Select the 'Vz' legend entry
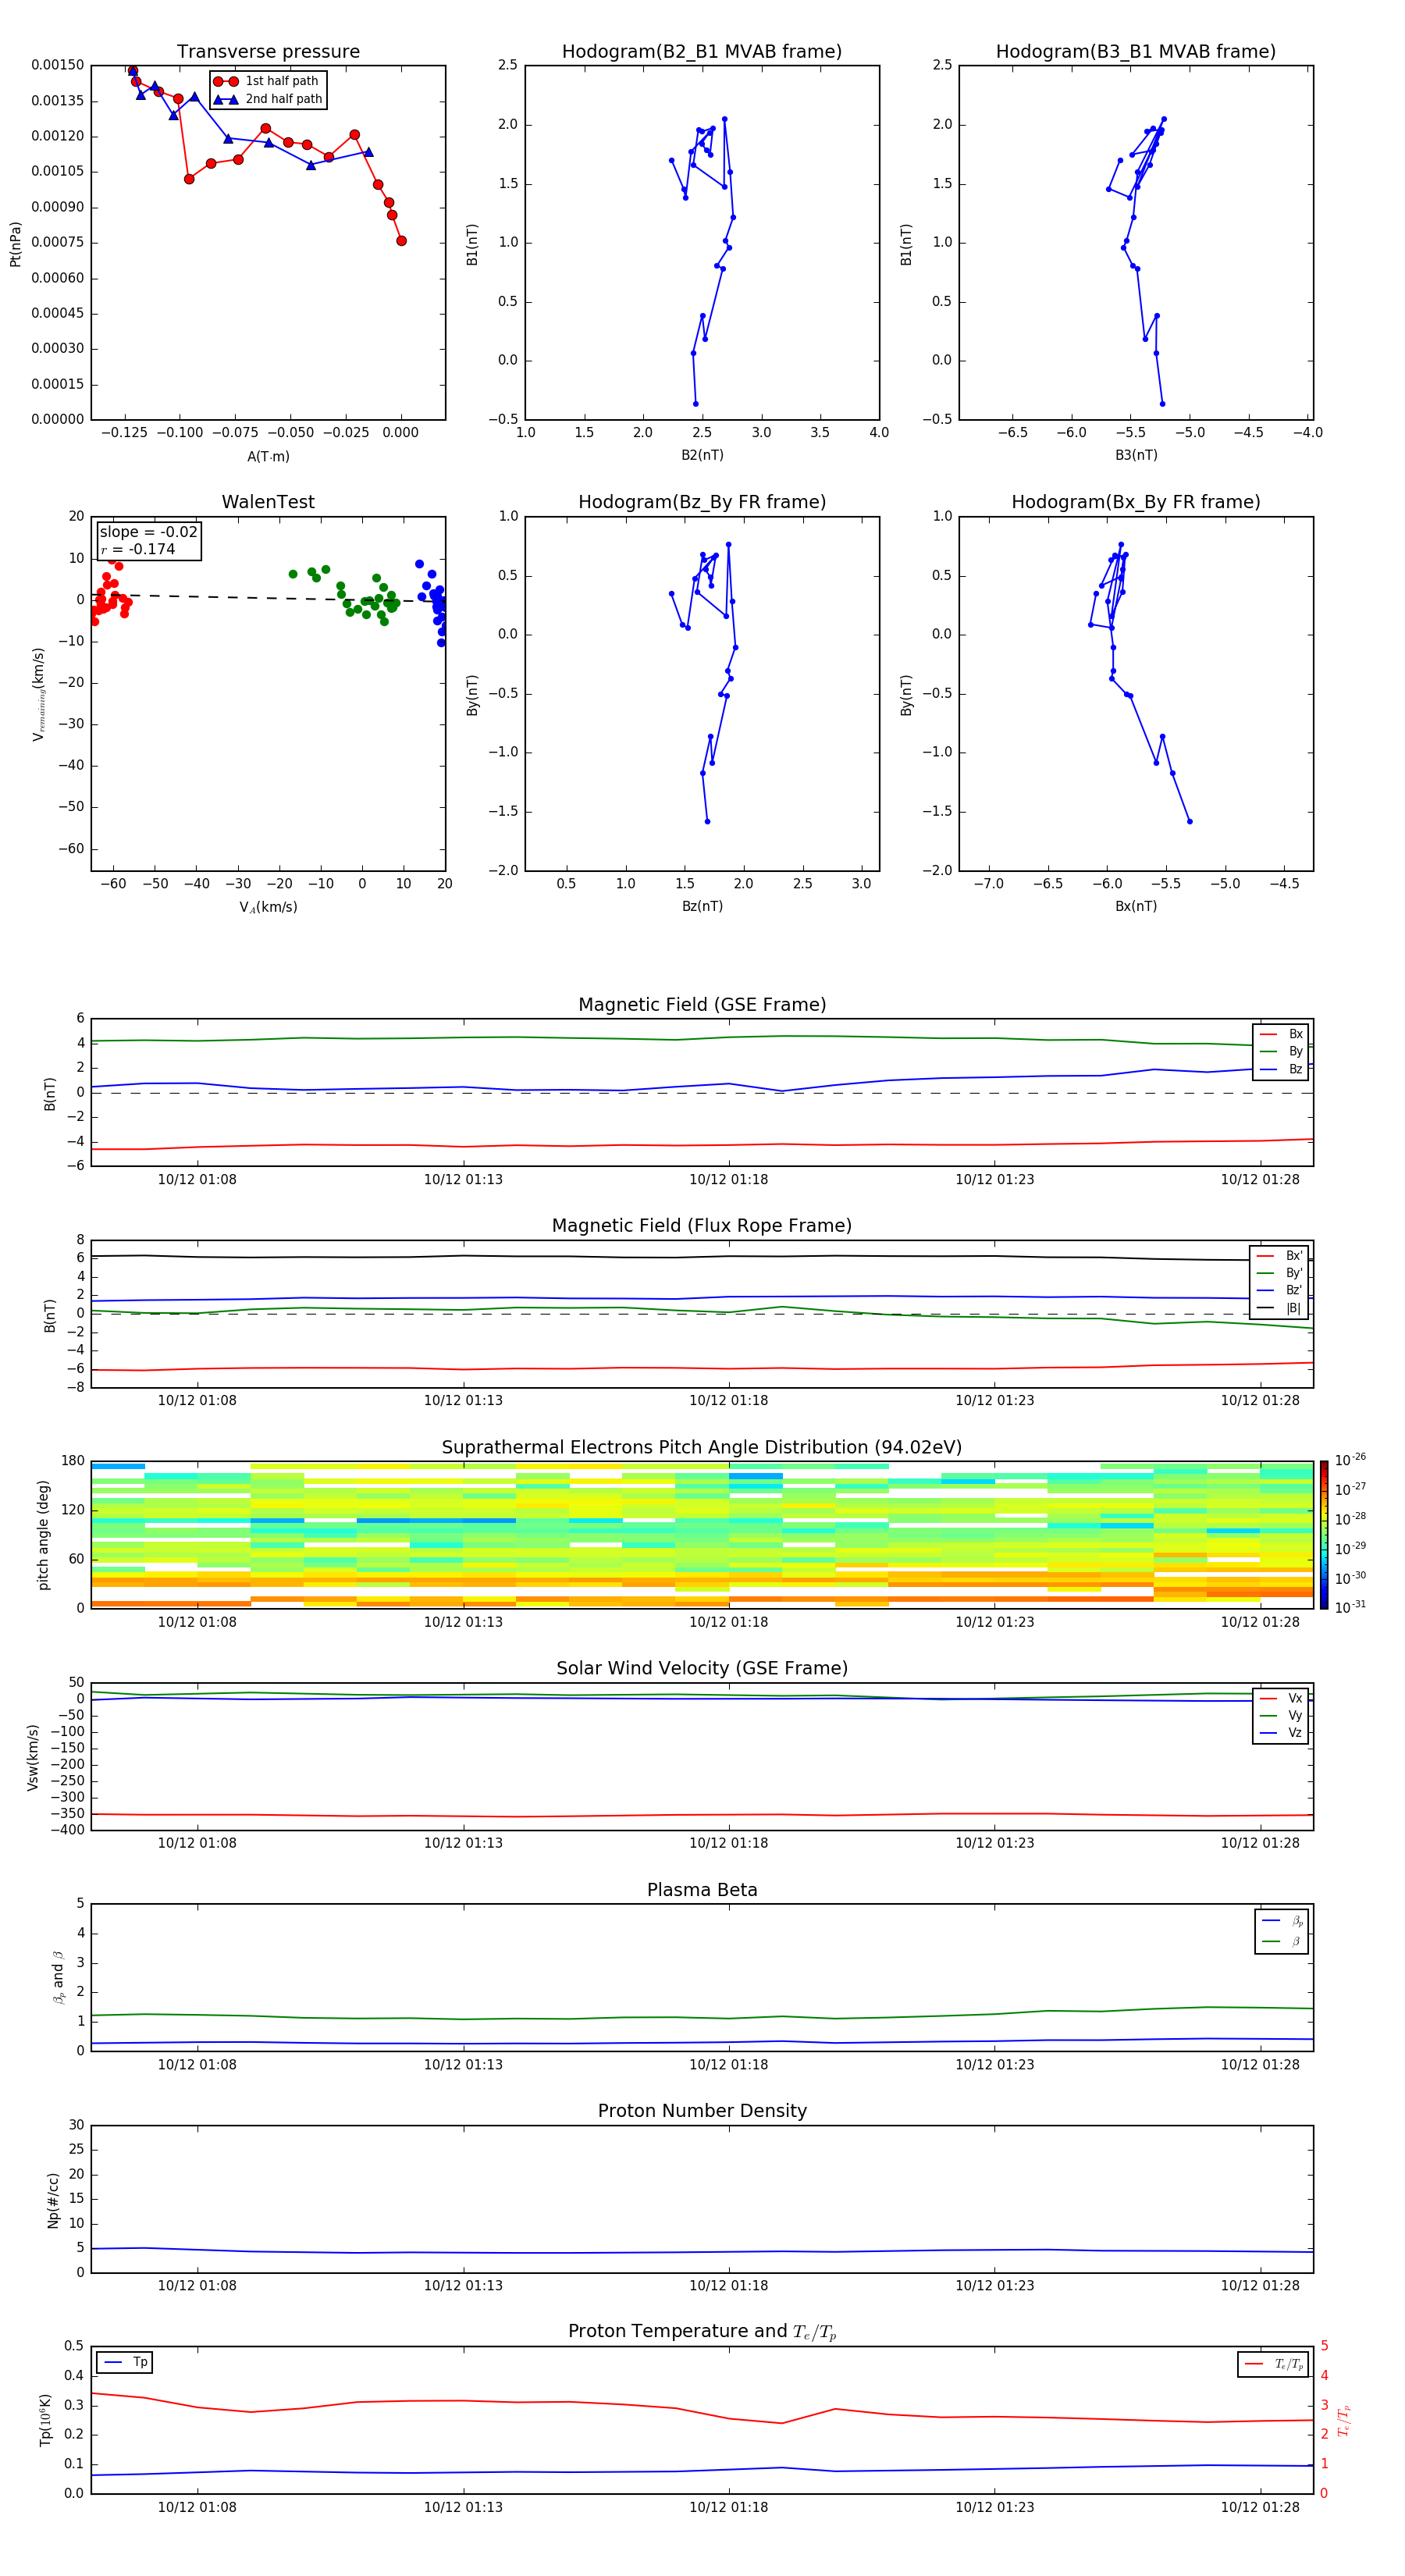The width and height of the screenshot is (1405, 2576). (1281, 1733)
